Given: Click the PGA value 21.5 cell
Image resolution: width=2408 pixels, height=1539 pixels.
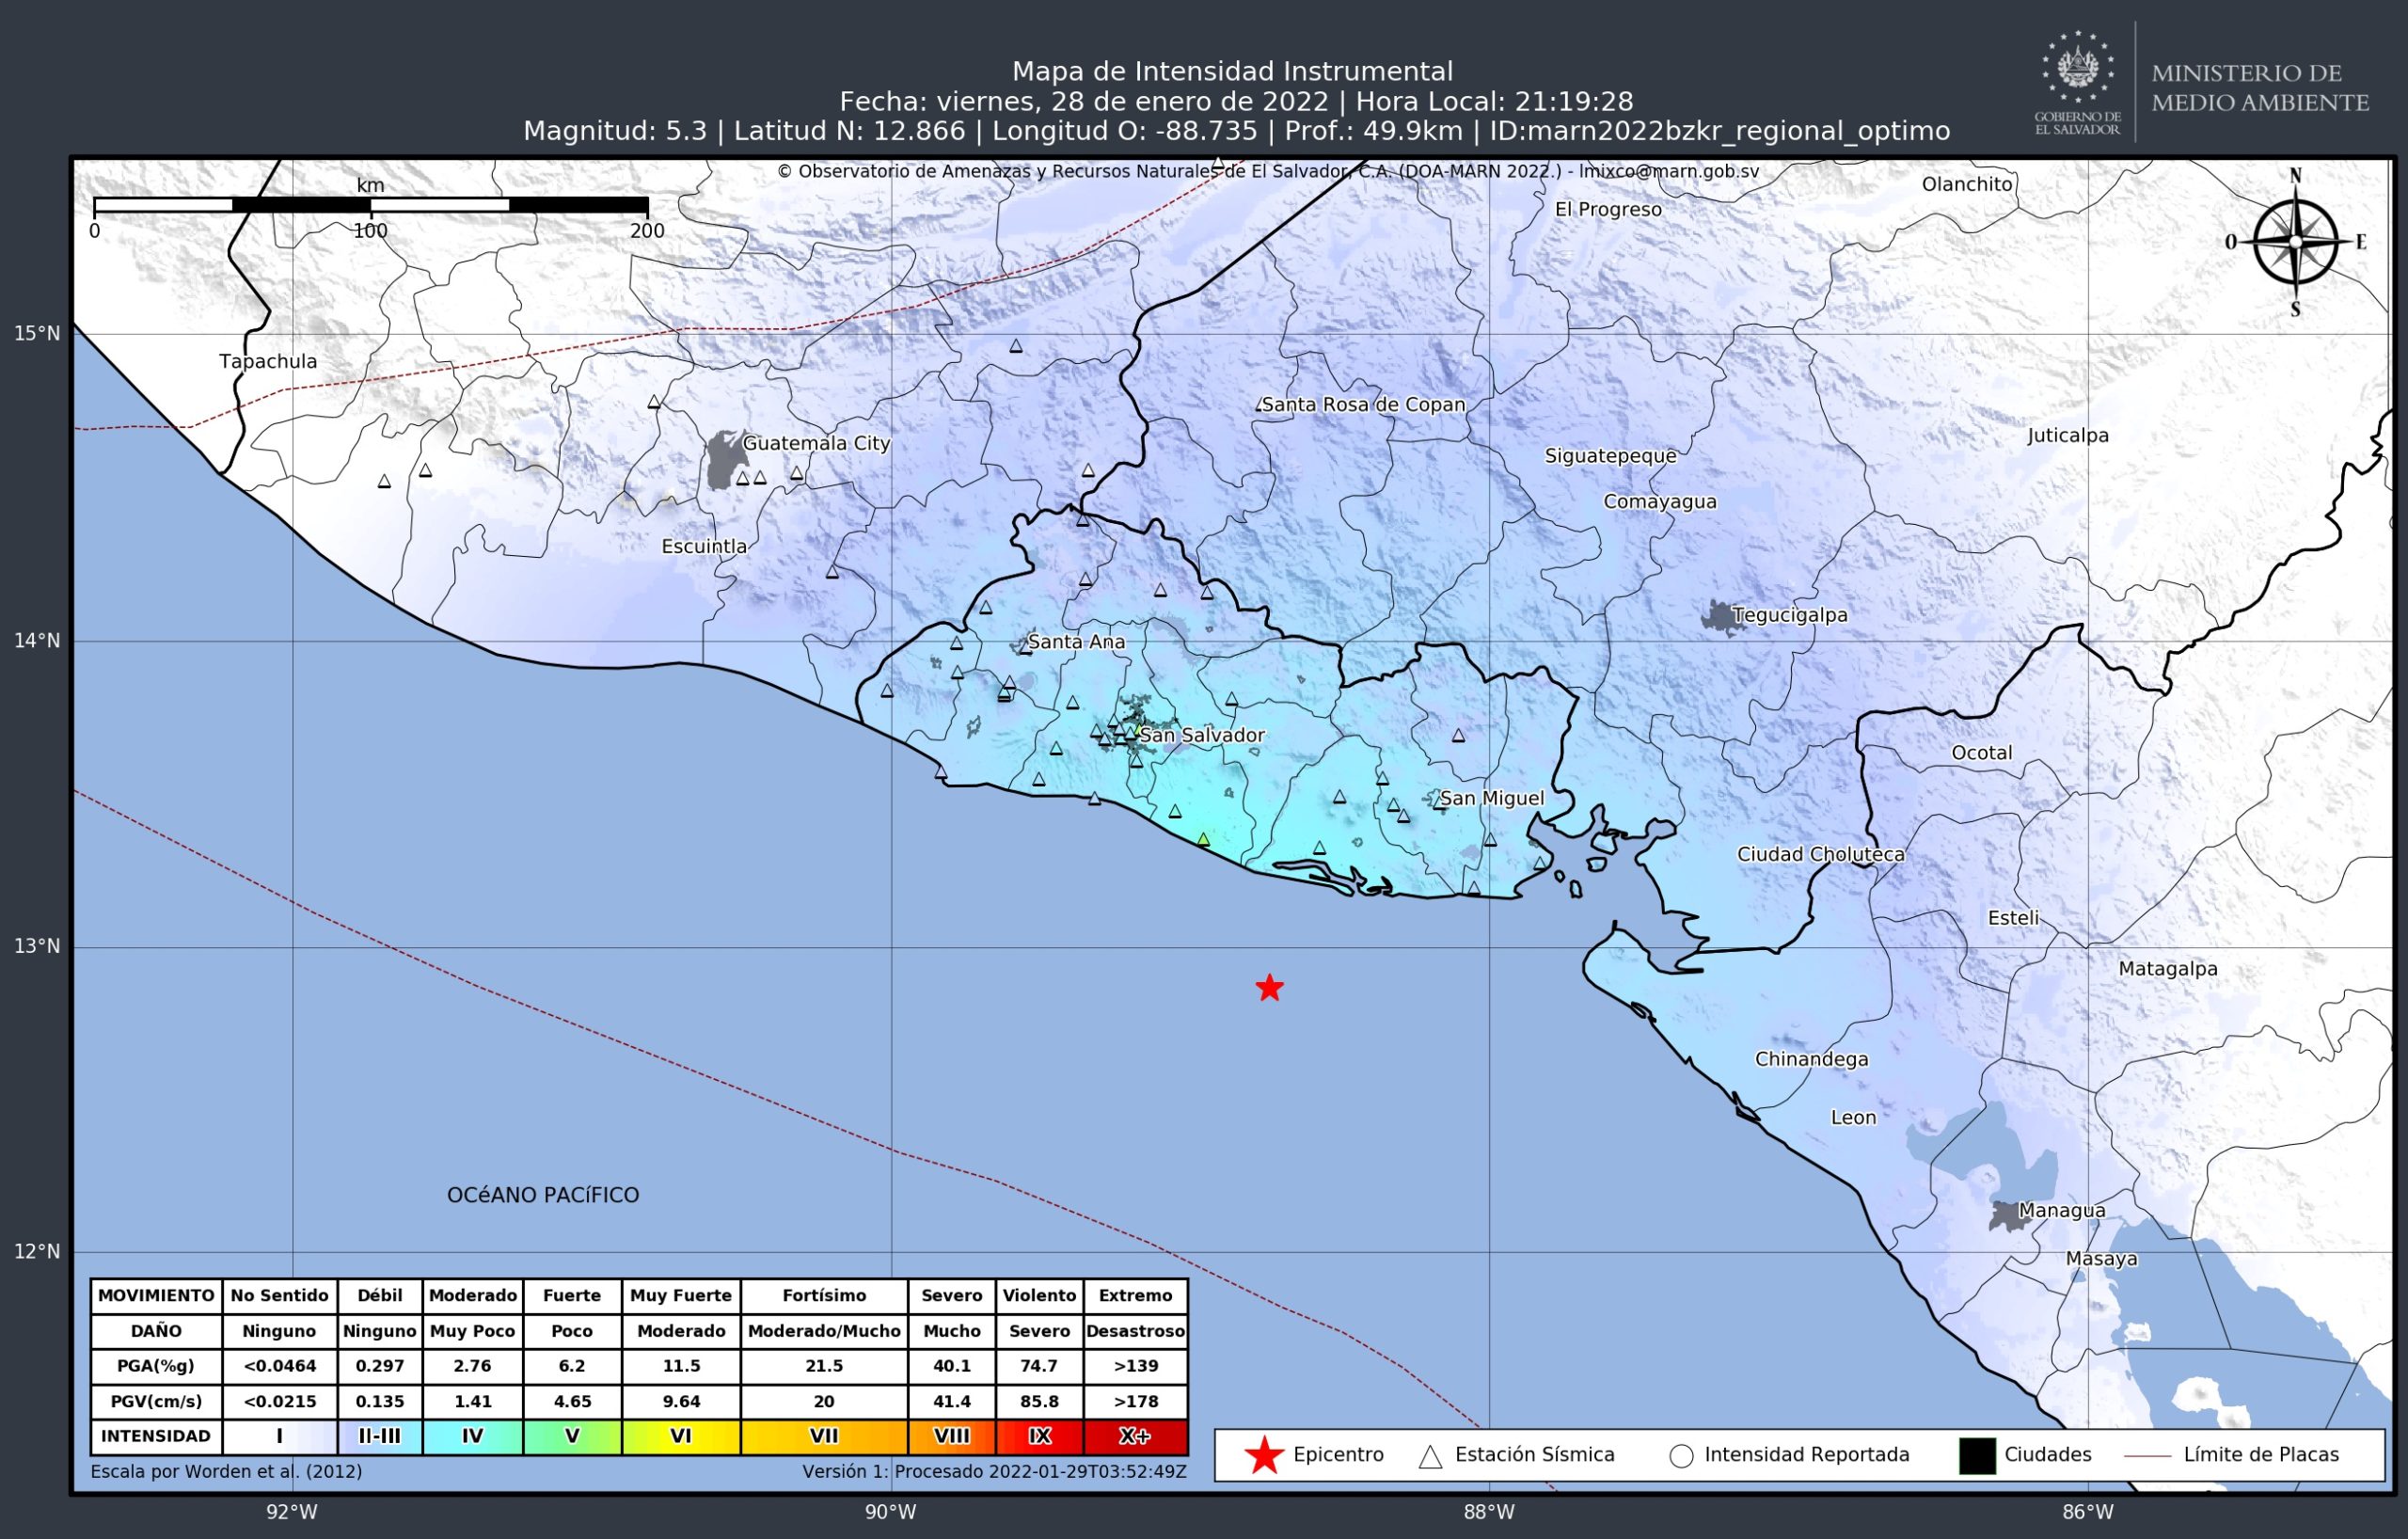Looking at the screenshot, I should click(x=824, y=1366).
